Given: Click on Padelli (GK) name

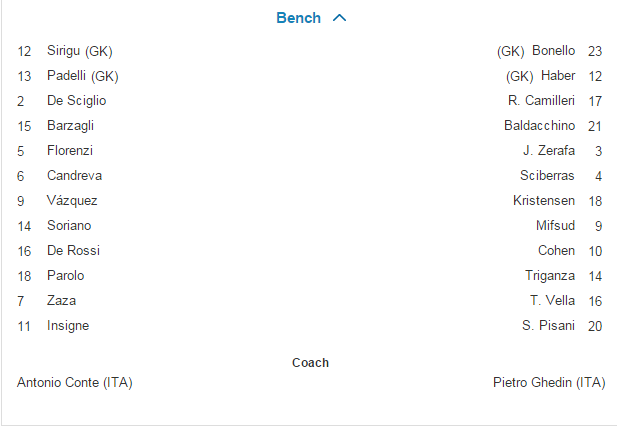Looking at the screenshot, I should click(82, 76).
